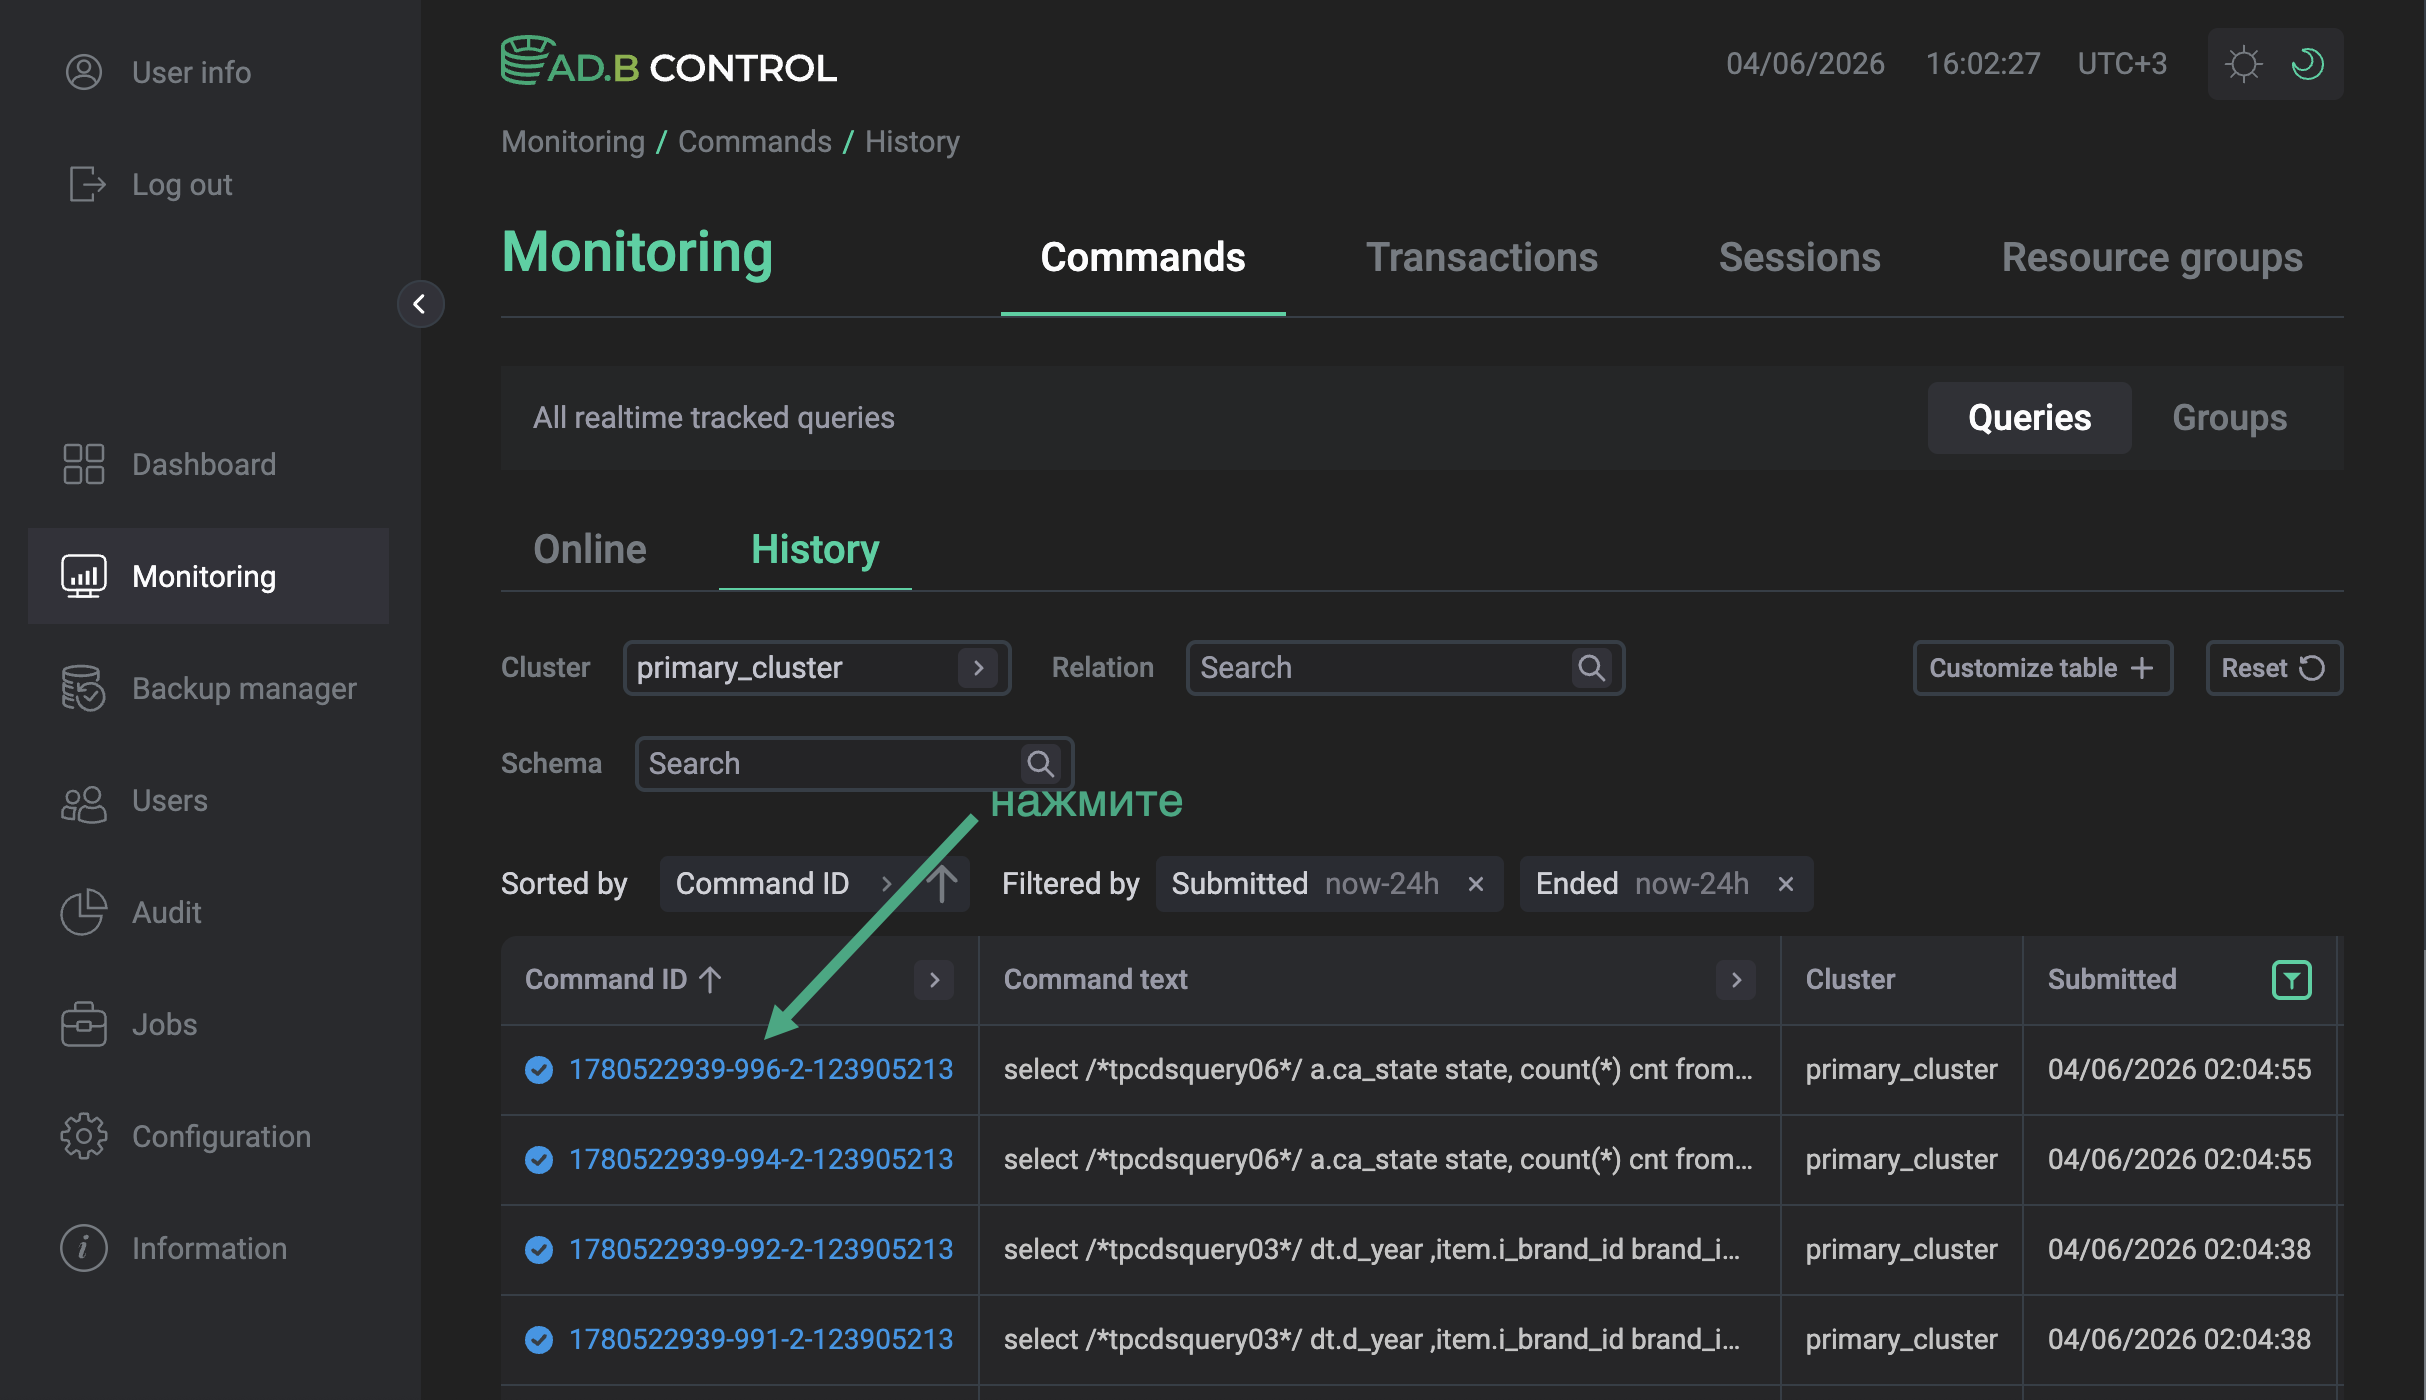
Task: Go to Commands in the breadcrumb
Action: [755, 142]
